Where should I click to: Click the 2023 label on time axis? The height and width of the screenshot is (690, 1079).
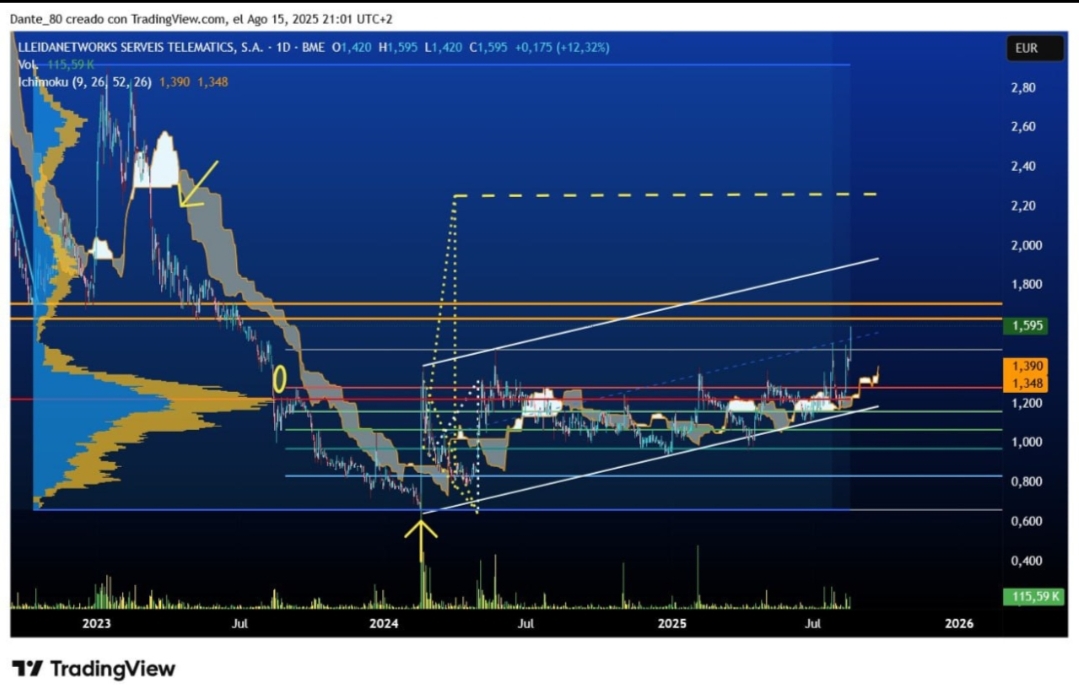(x=96, y=623)
